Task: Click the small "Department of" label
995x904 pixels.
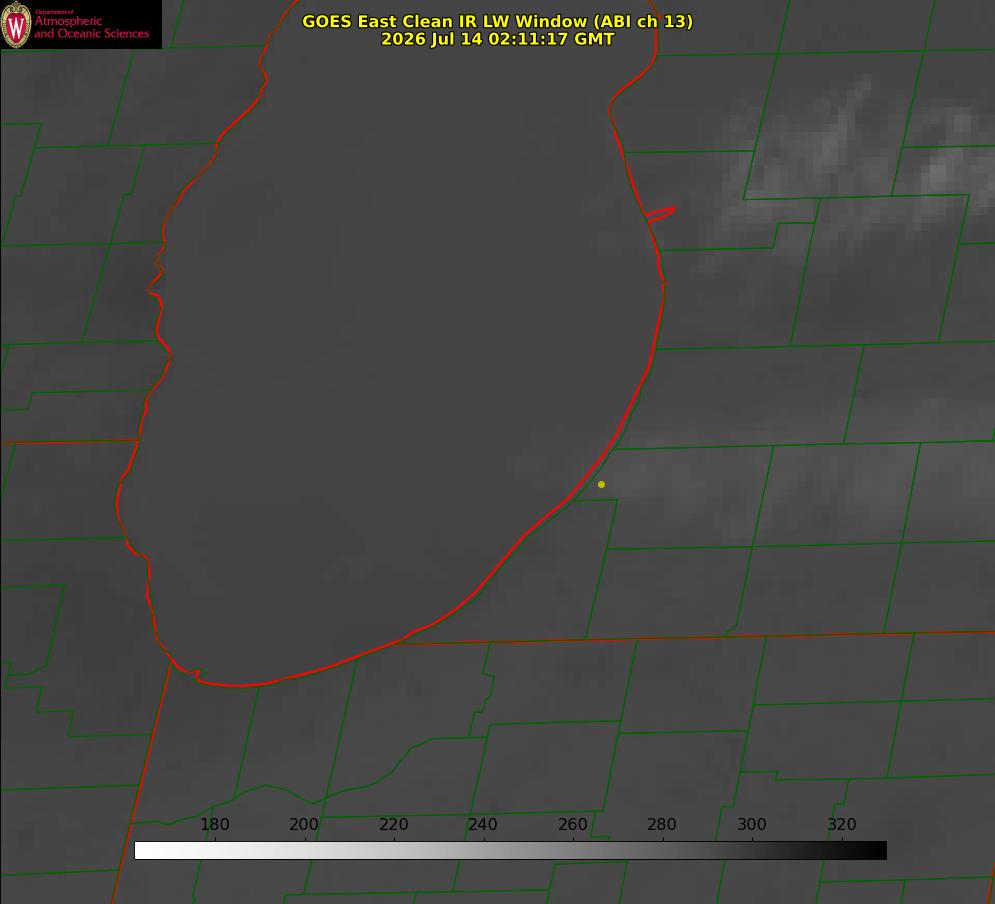Action: click(x=54, y=12)
